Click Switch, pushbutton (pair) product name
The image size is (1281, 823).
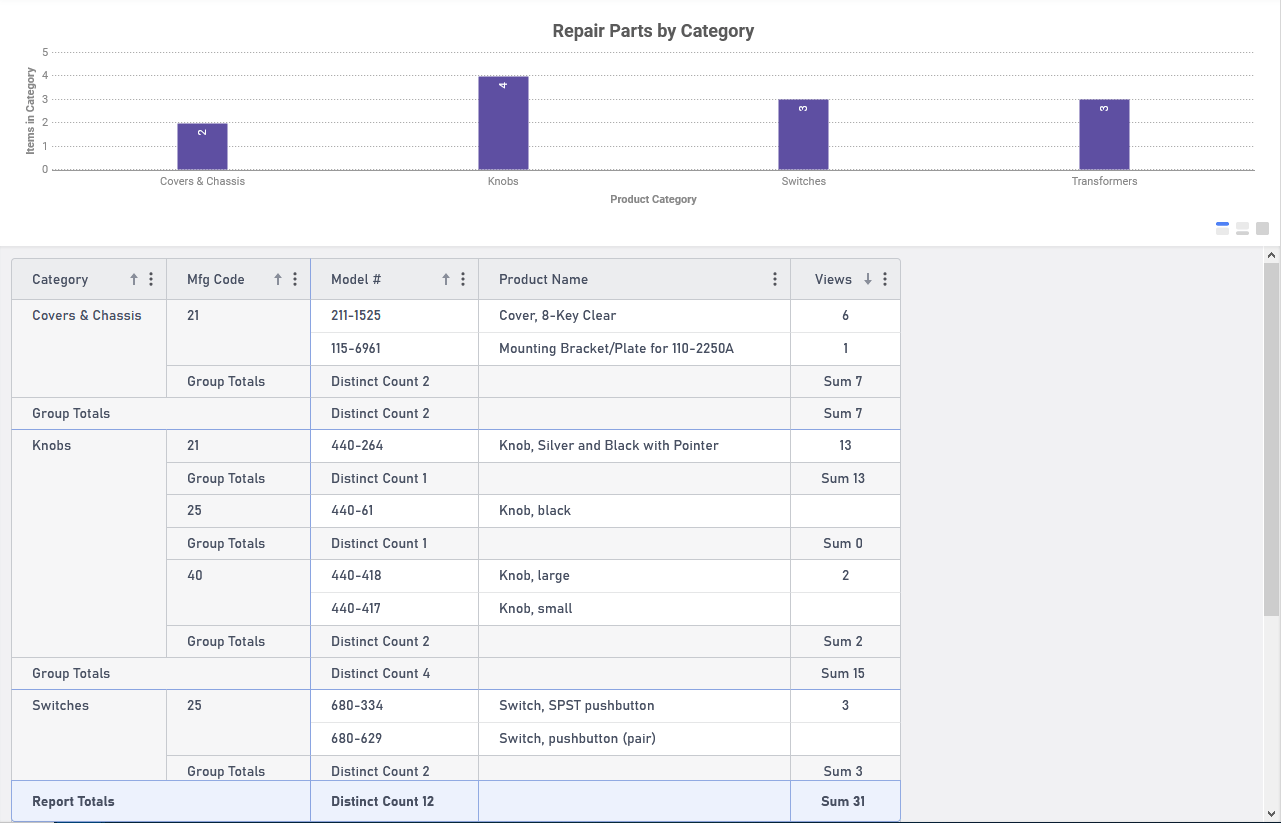click(577, 738)
